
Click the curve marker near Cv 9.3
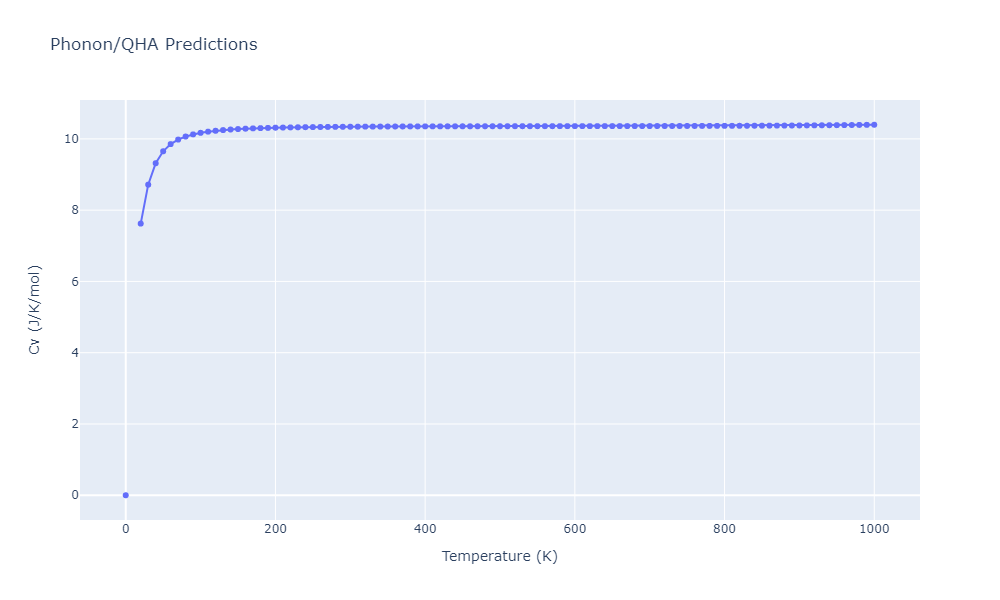tap(155, 163)
